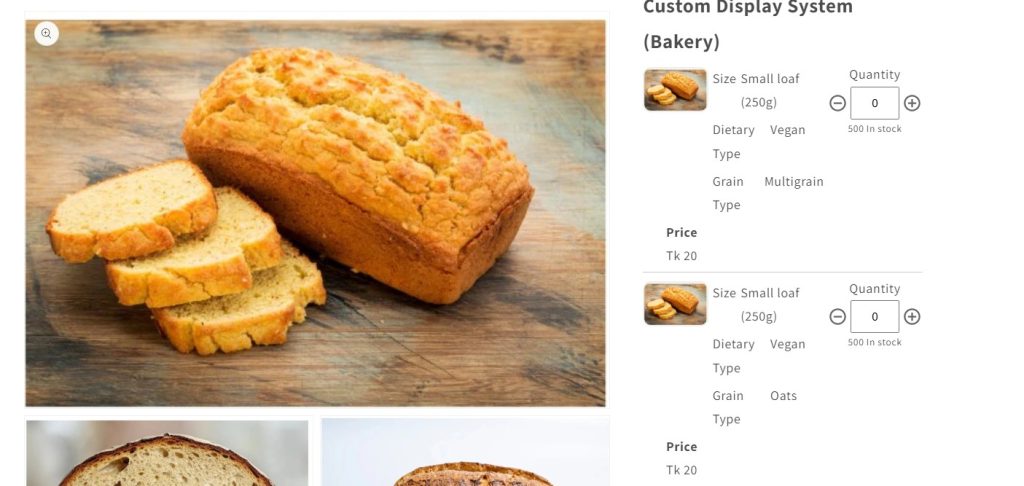Increase quantity for the Oats variant
The width and height of the screenshot is (1024, 486).
[x=912, y=317]
